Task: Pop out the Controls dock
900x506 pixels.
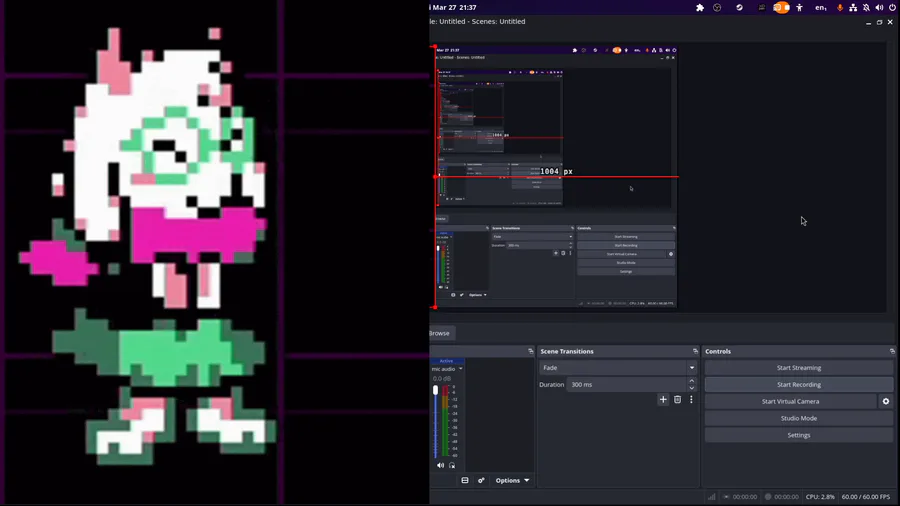Action: pos(892,351)
